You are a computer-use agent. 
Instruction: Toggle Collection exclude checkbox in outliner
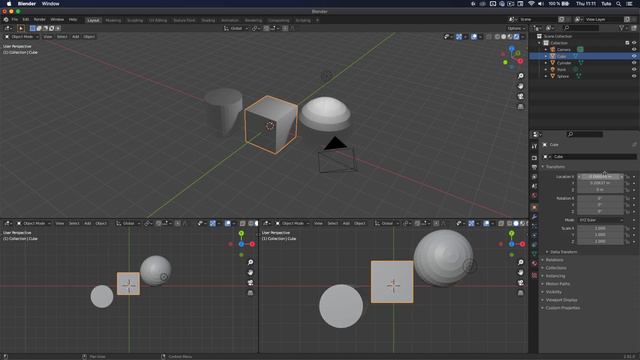click(627, 43)
